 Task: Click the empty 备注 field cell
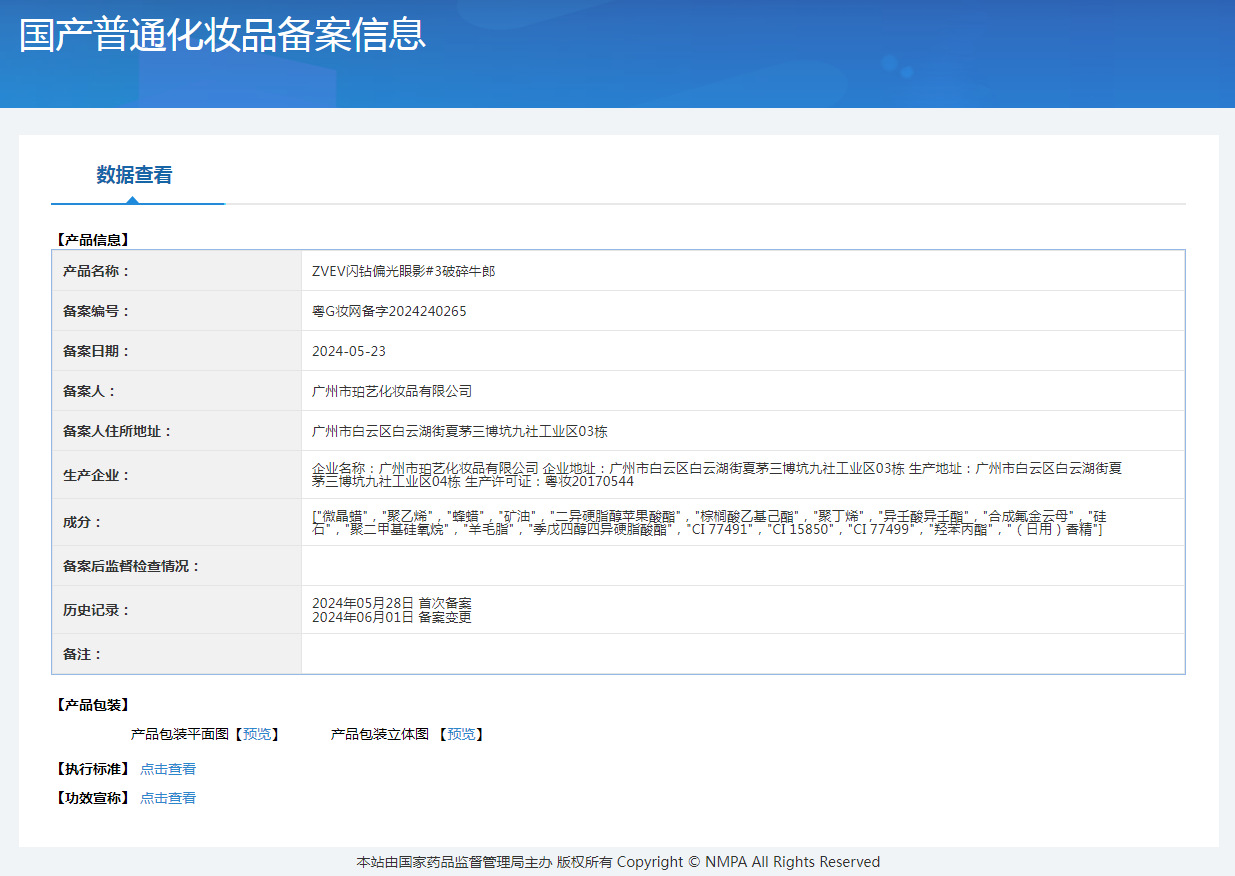(x=742, y=654)
